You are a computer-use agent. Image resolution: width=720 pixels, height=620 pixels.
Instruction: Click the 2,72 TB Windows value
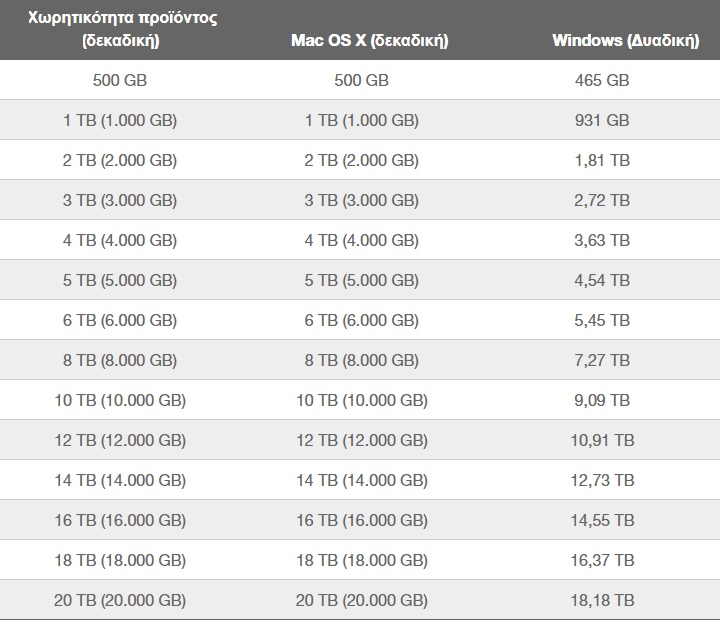click(x=602, y=200)
